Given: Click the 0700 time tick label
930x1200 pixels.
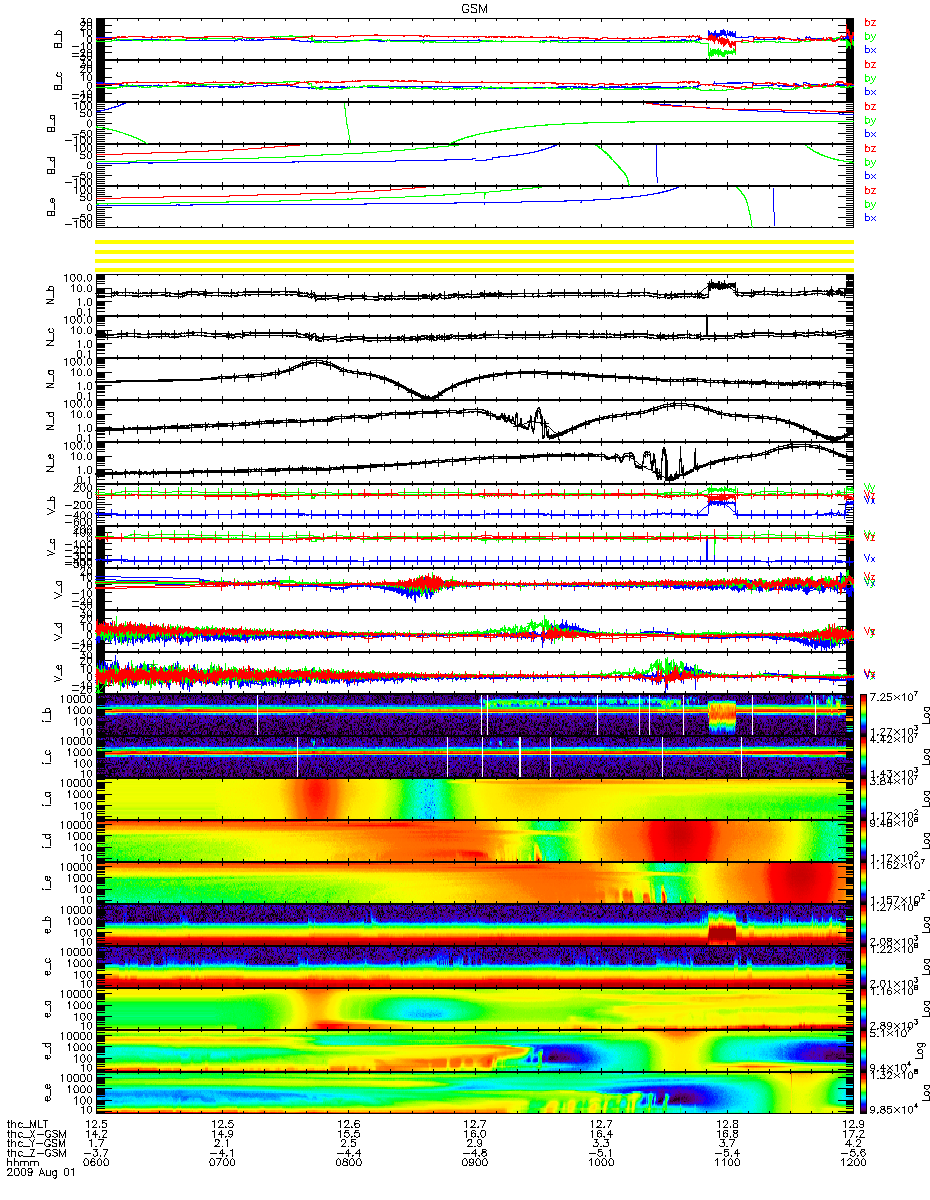Looking at the screenshot, I should [222, 1164].
